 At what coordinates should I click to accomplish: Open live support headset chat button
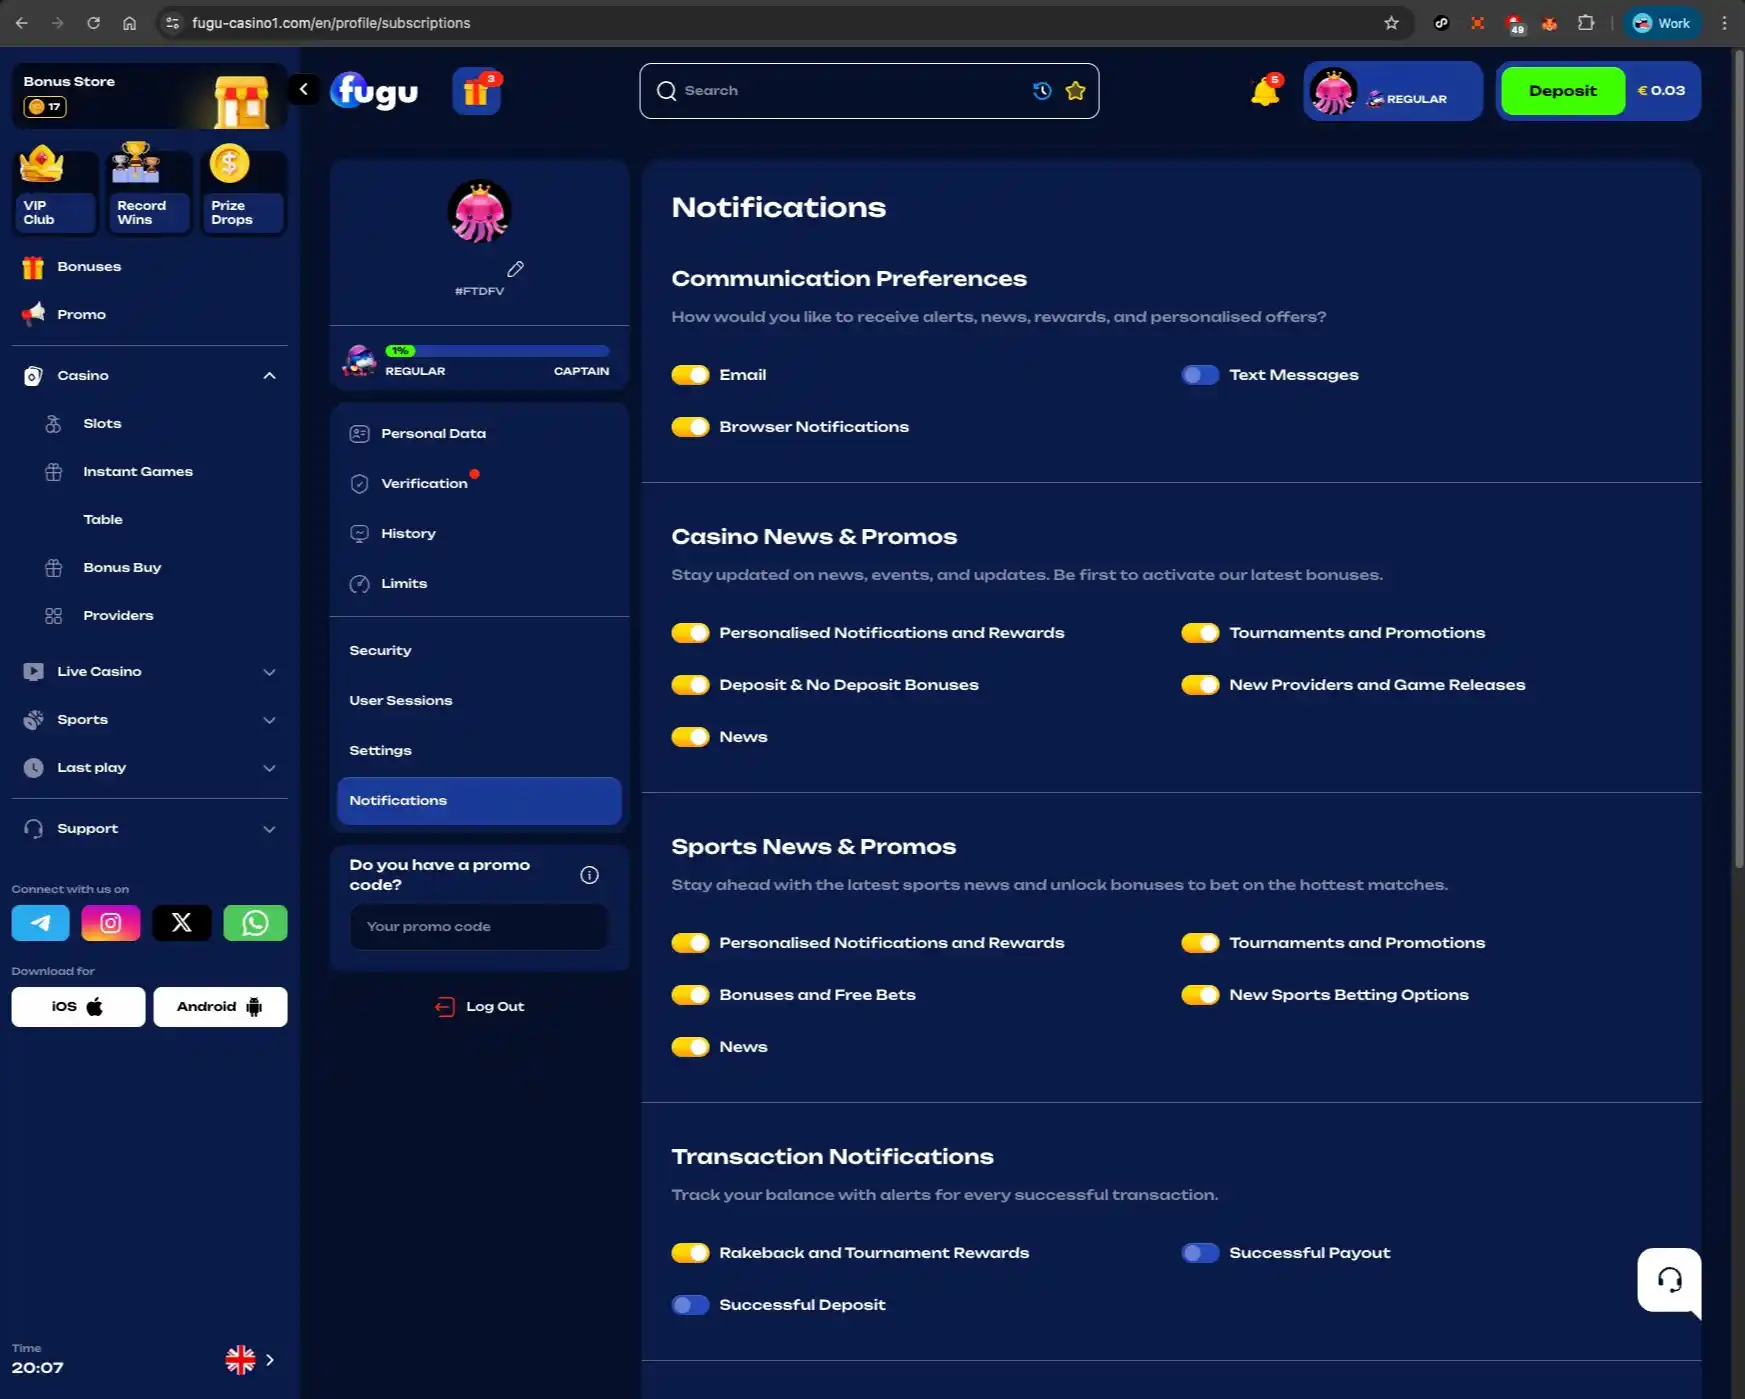(1668, 1280)
